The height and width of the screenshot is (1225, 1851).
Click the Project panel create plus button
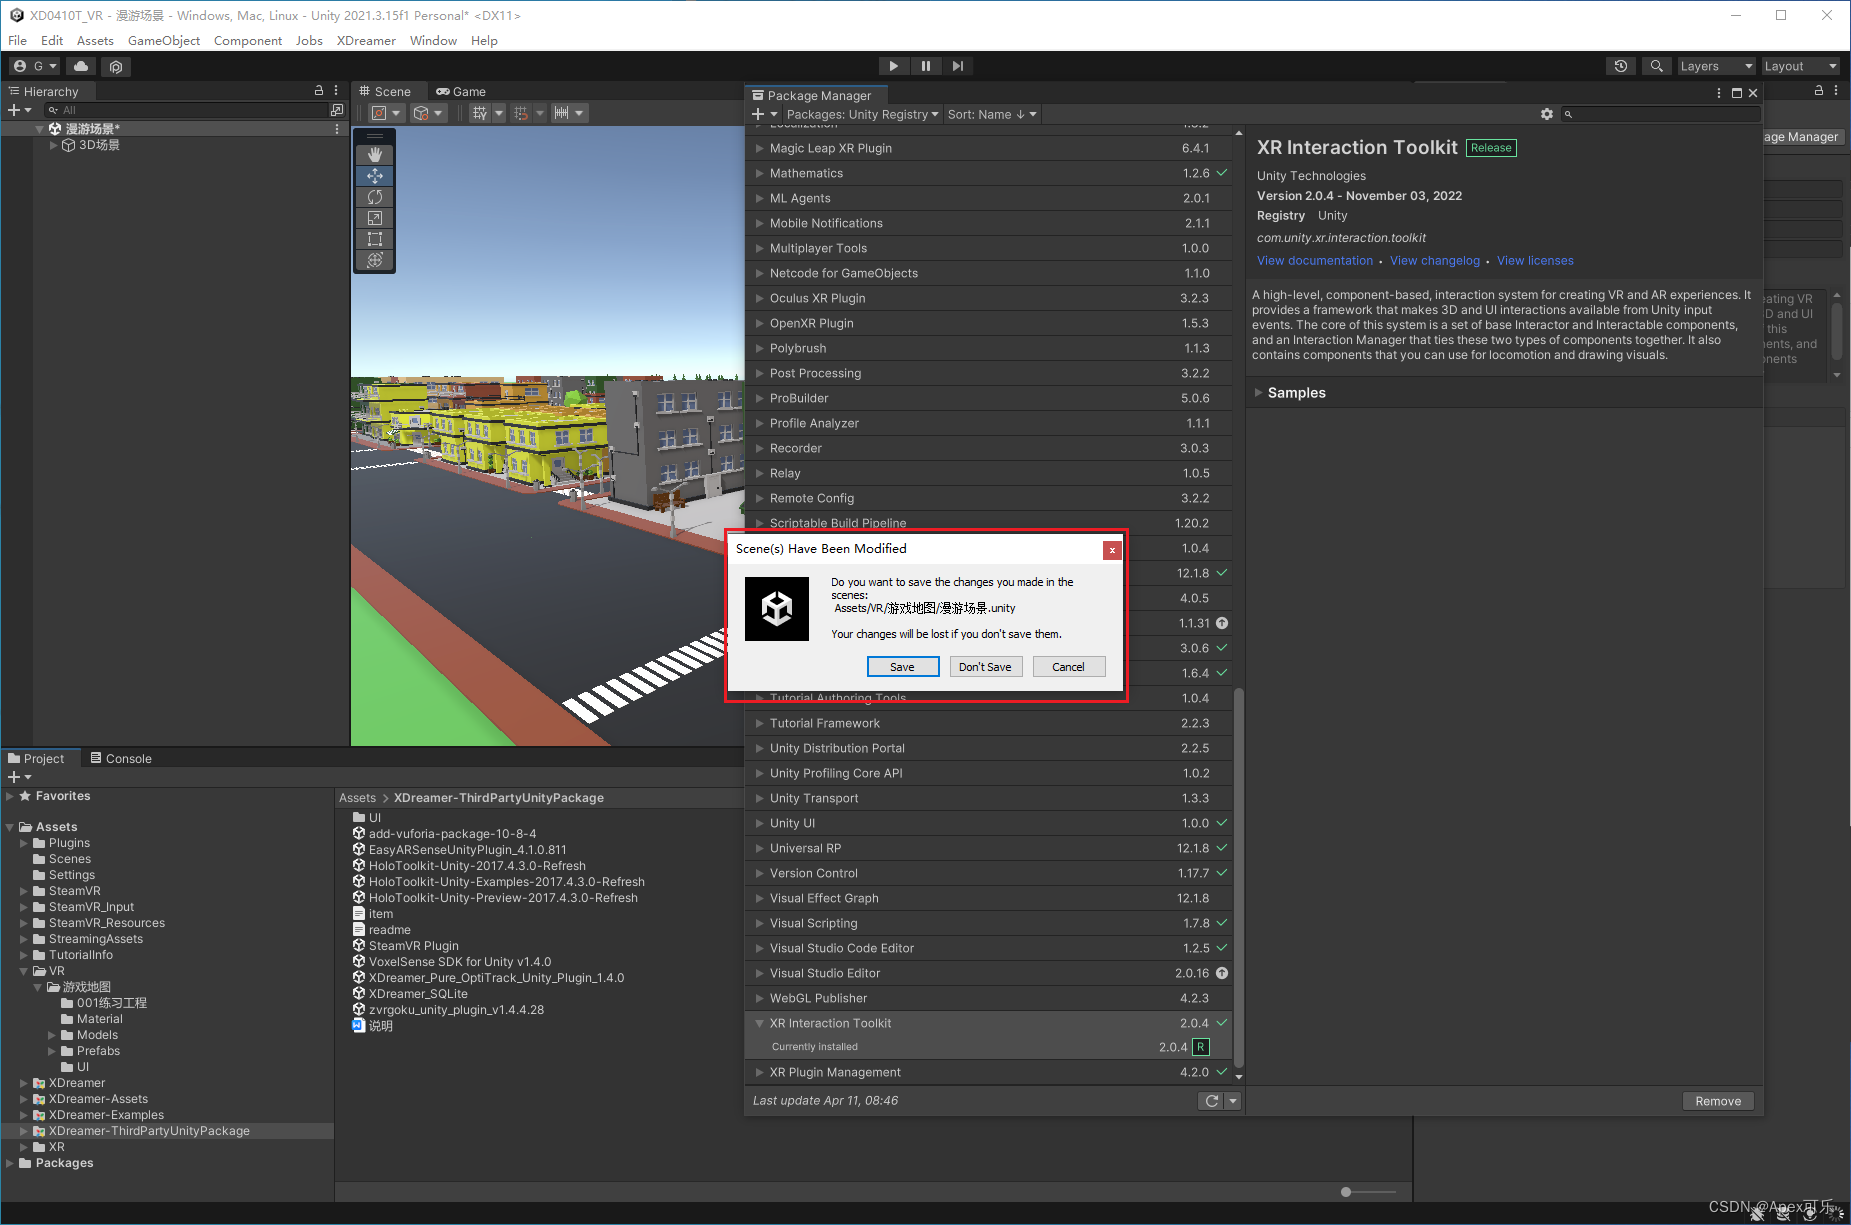click(19, 777)
